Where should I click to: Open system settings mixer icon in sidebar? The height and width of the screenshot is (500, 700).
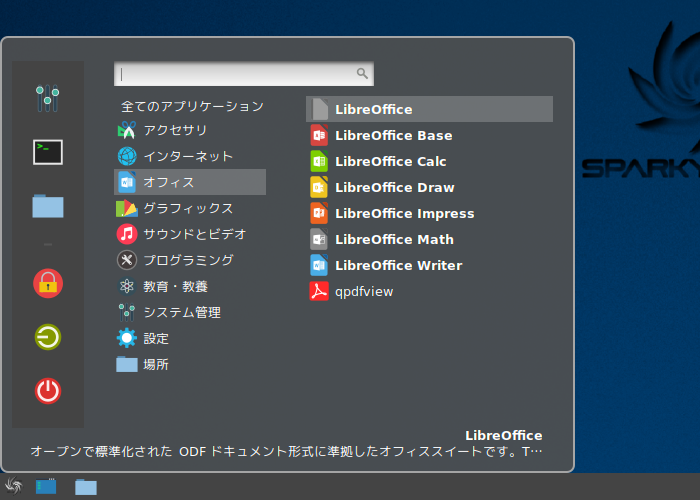tap(48, 98)
